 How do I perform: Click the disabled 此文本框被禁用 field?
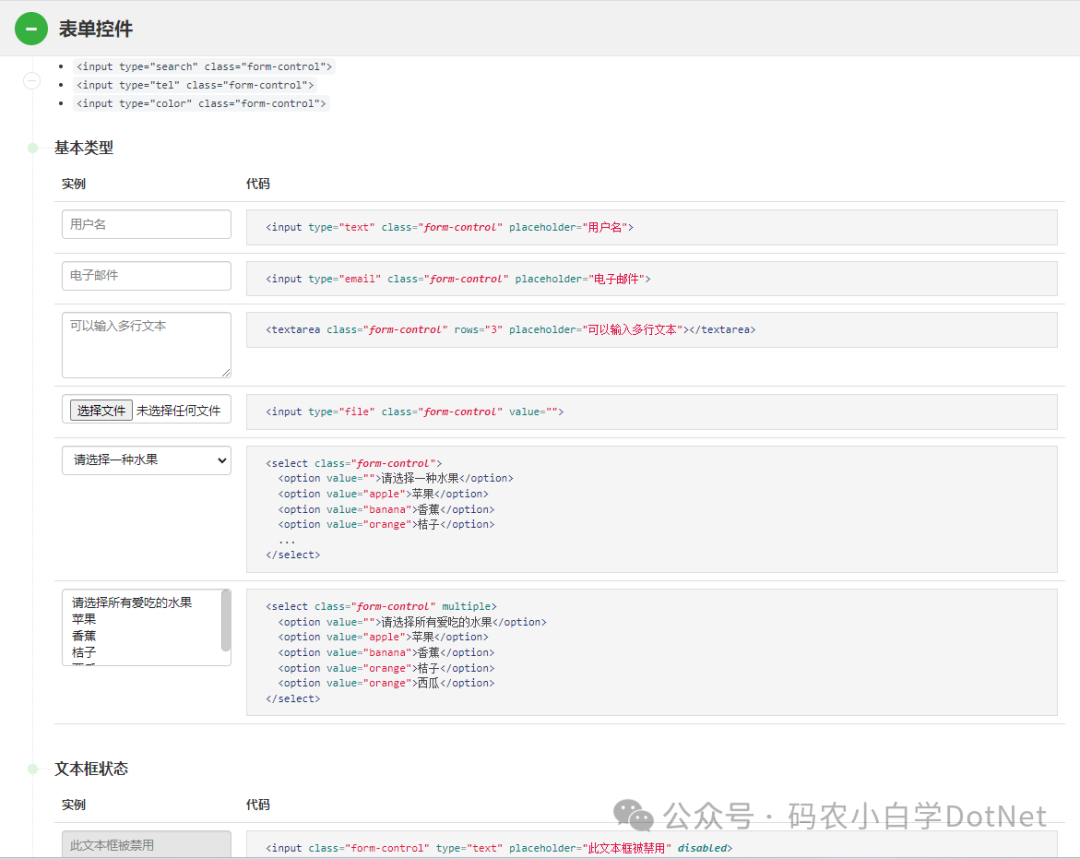click(146, 845)
